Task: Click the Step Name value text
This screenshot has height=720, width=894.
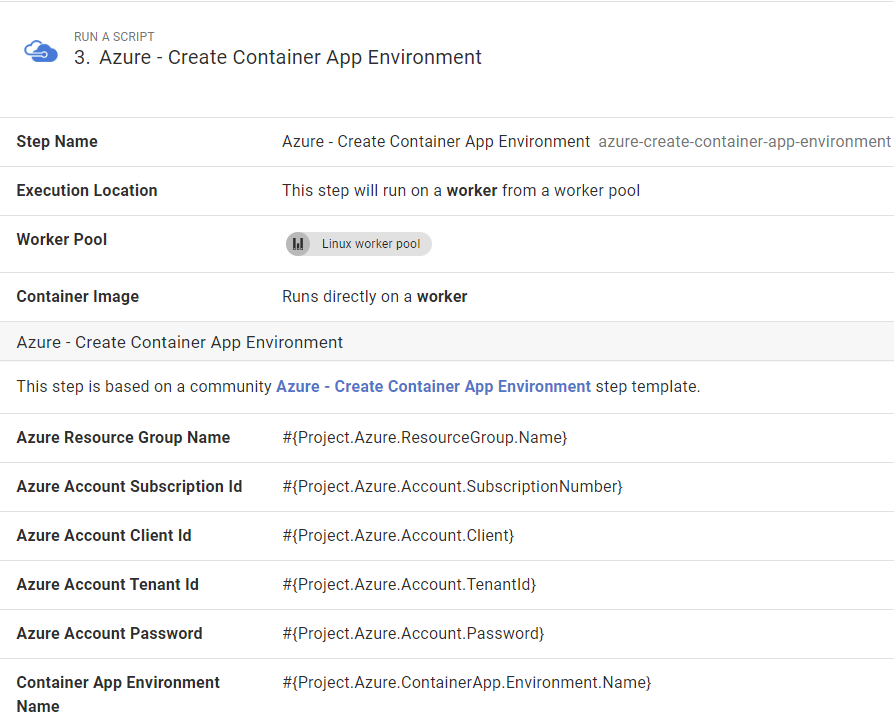Action: (436, 141)
